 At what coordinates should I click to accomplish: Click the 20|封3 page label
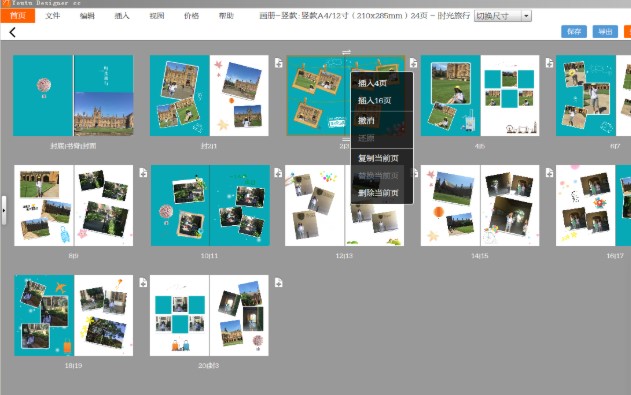point(208,365)
